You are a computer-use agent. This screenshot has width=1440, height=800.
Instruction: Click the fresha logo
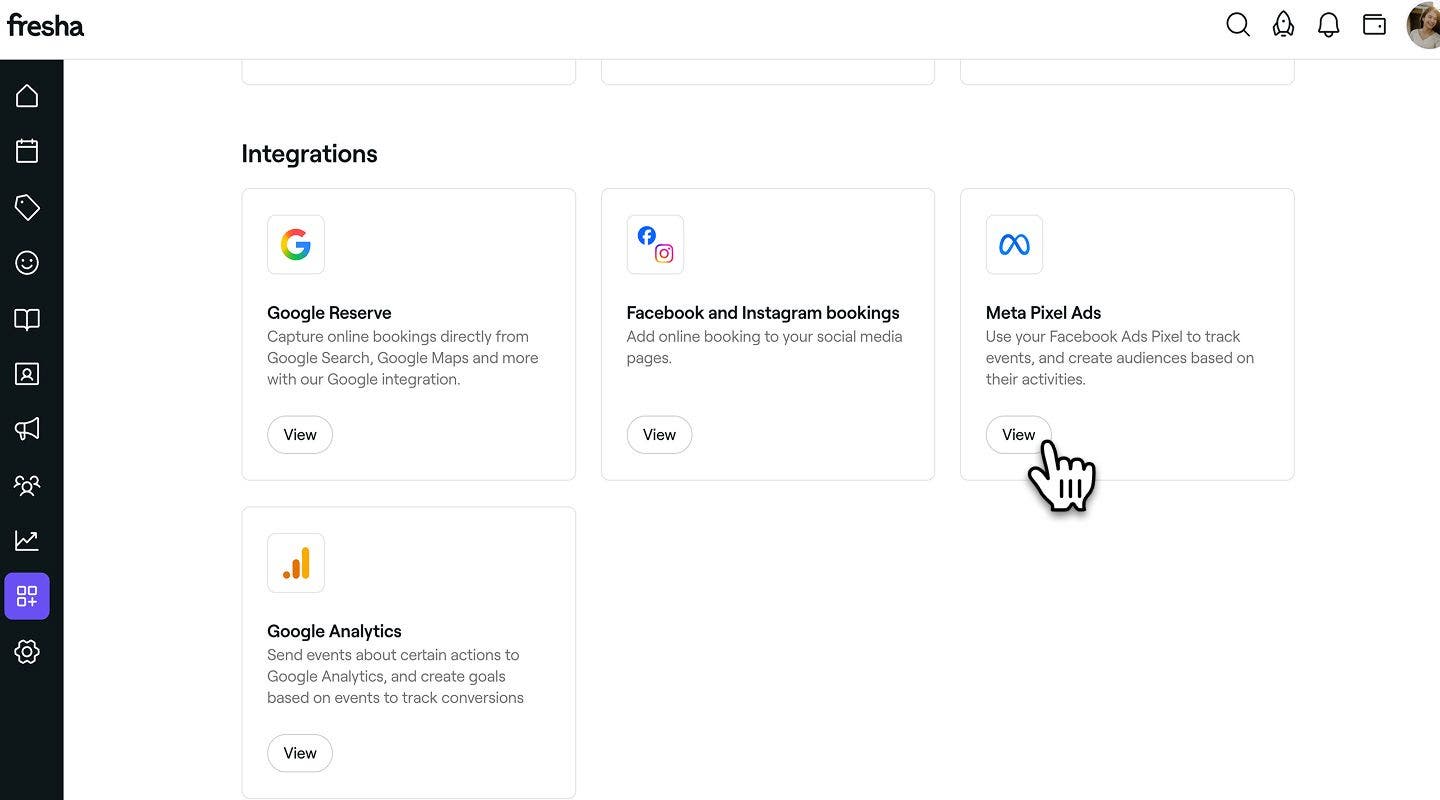(46, 25)
